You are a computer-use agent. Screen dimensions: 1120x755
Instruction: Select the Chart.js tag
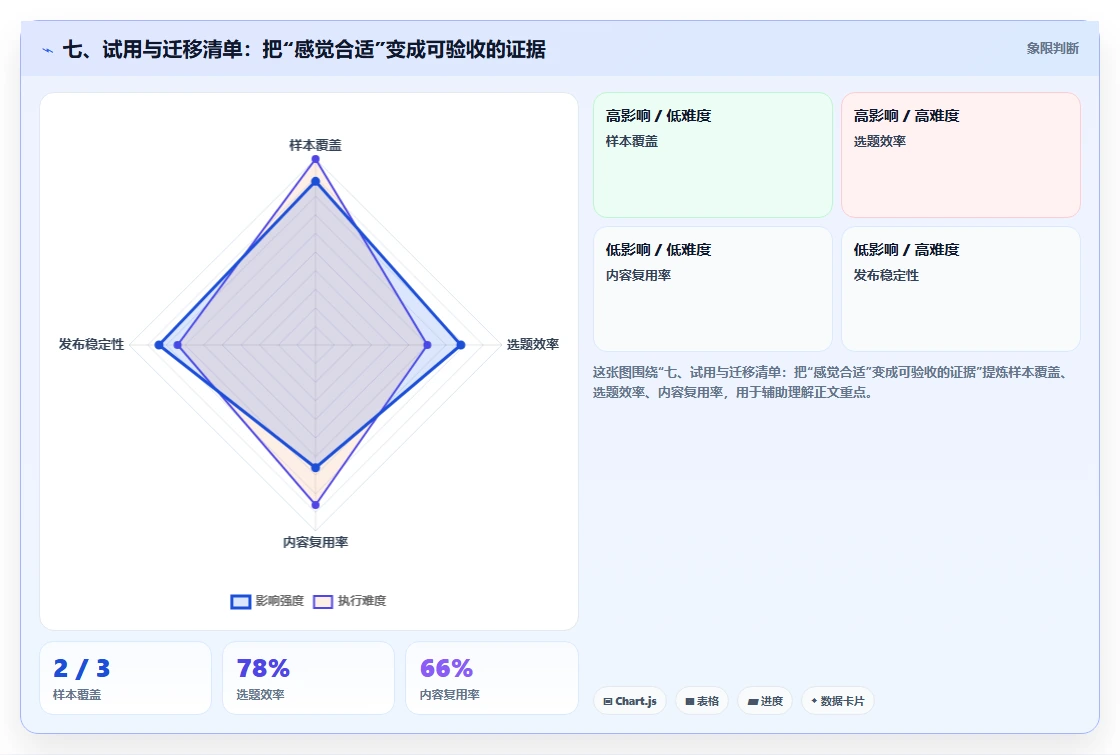click(629, 701)
